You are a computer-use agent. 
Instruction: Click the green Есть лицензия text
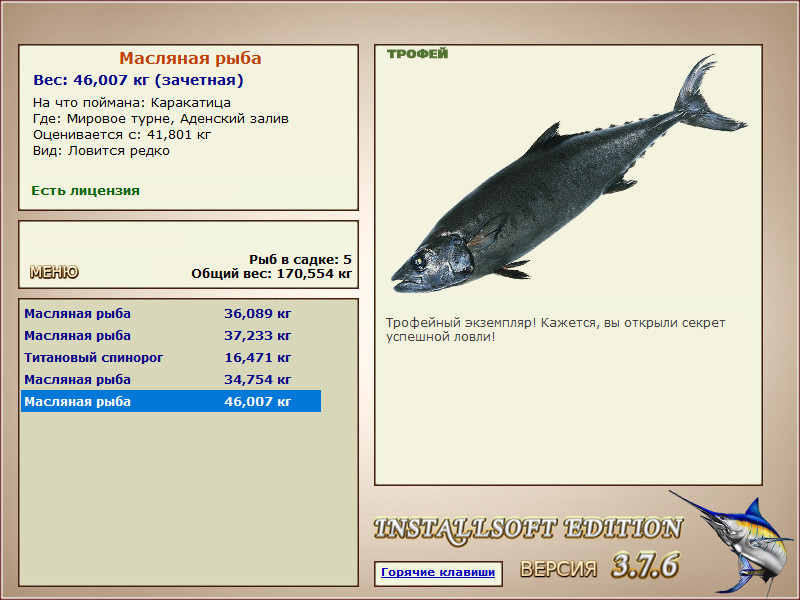point(85,190)
